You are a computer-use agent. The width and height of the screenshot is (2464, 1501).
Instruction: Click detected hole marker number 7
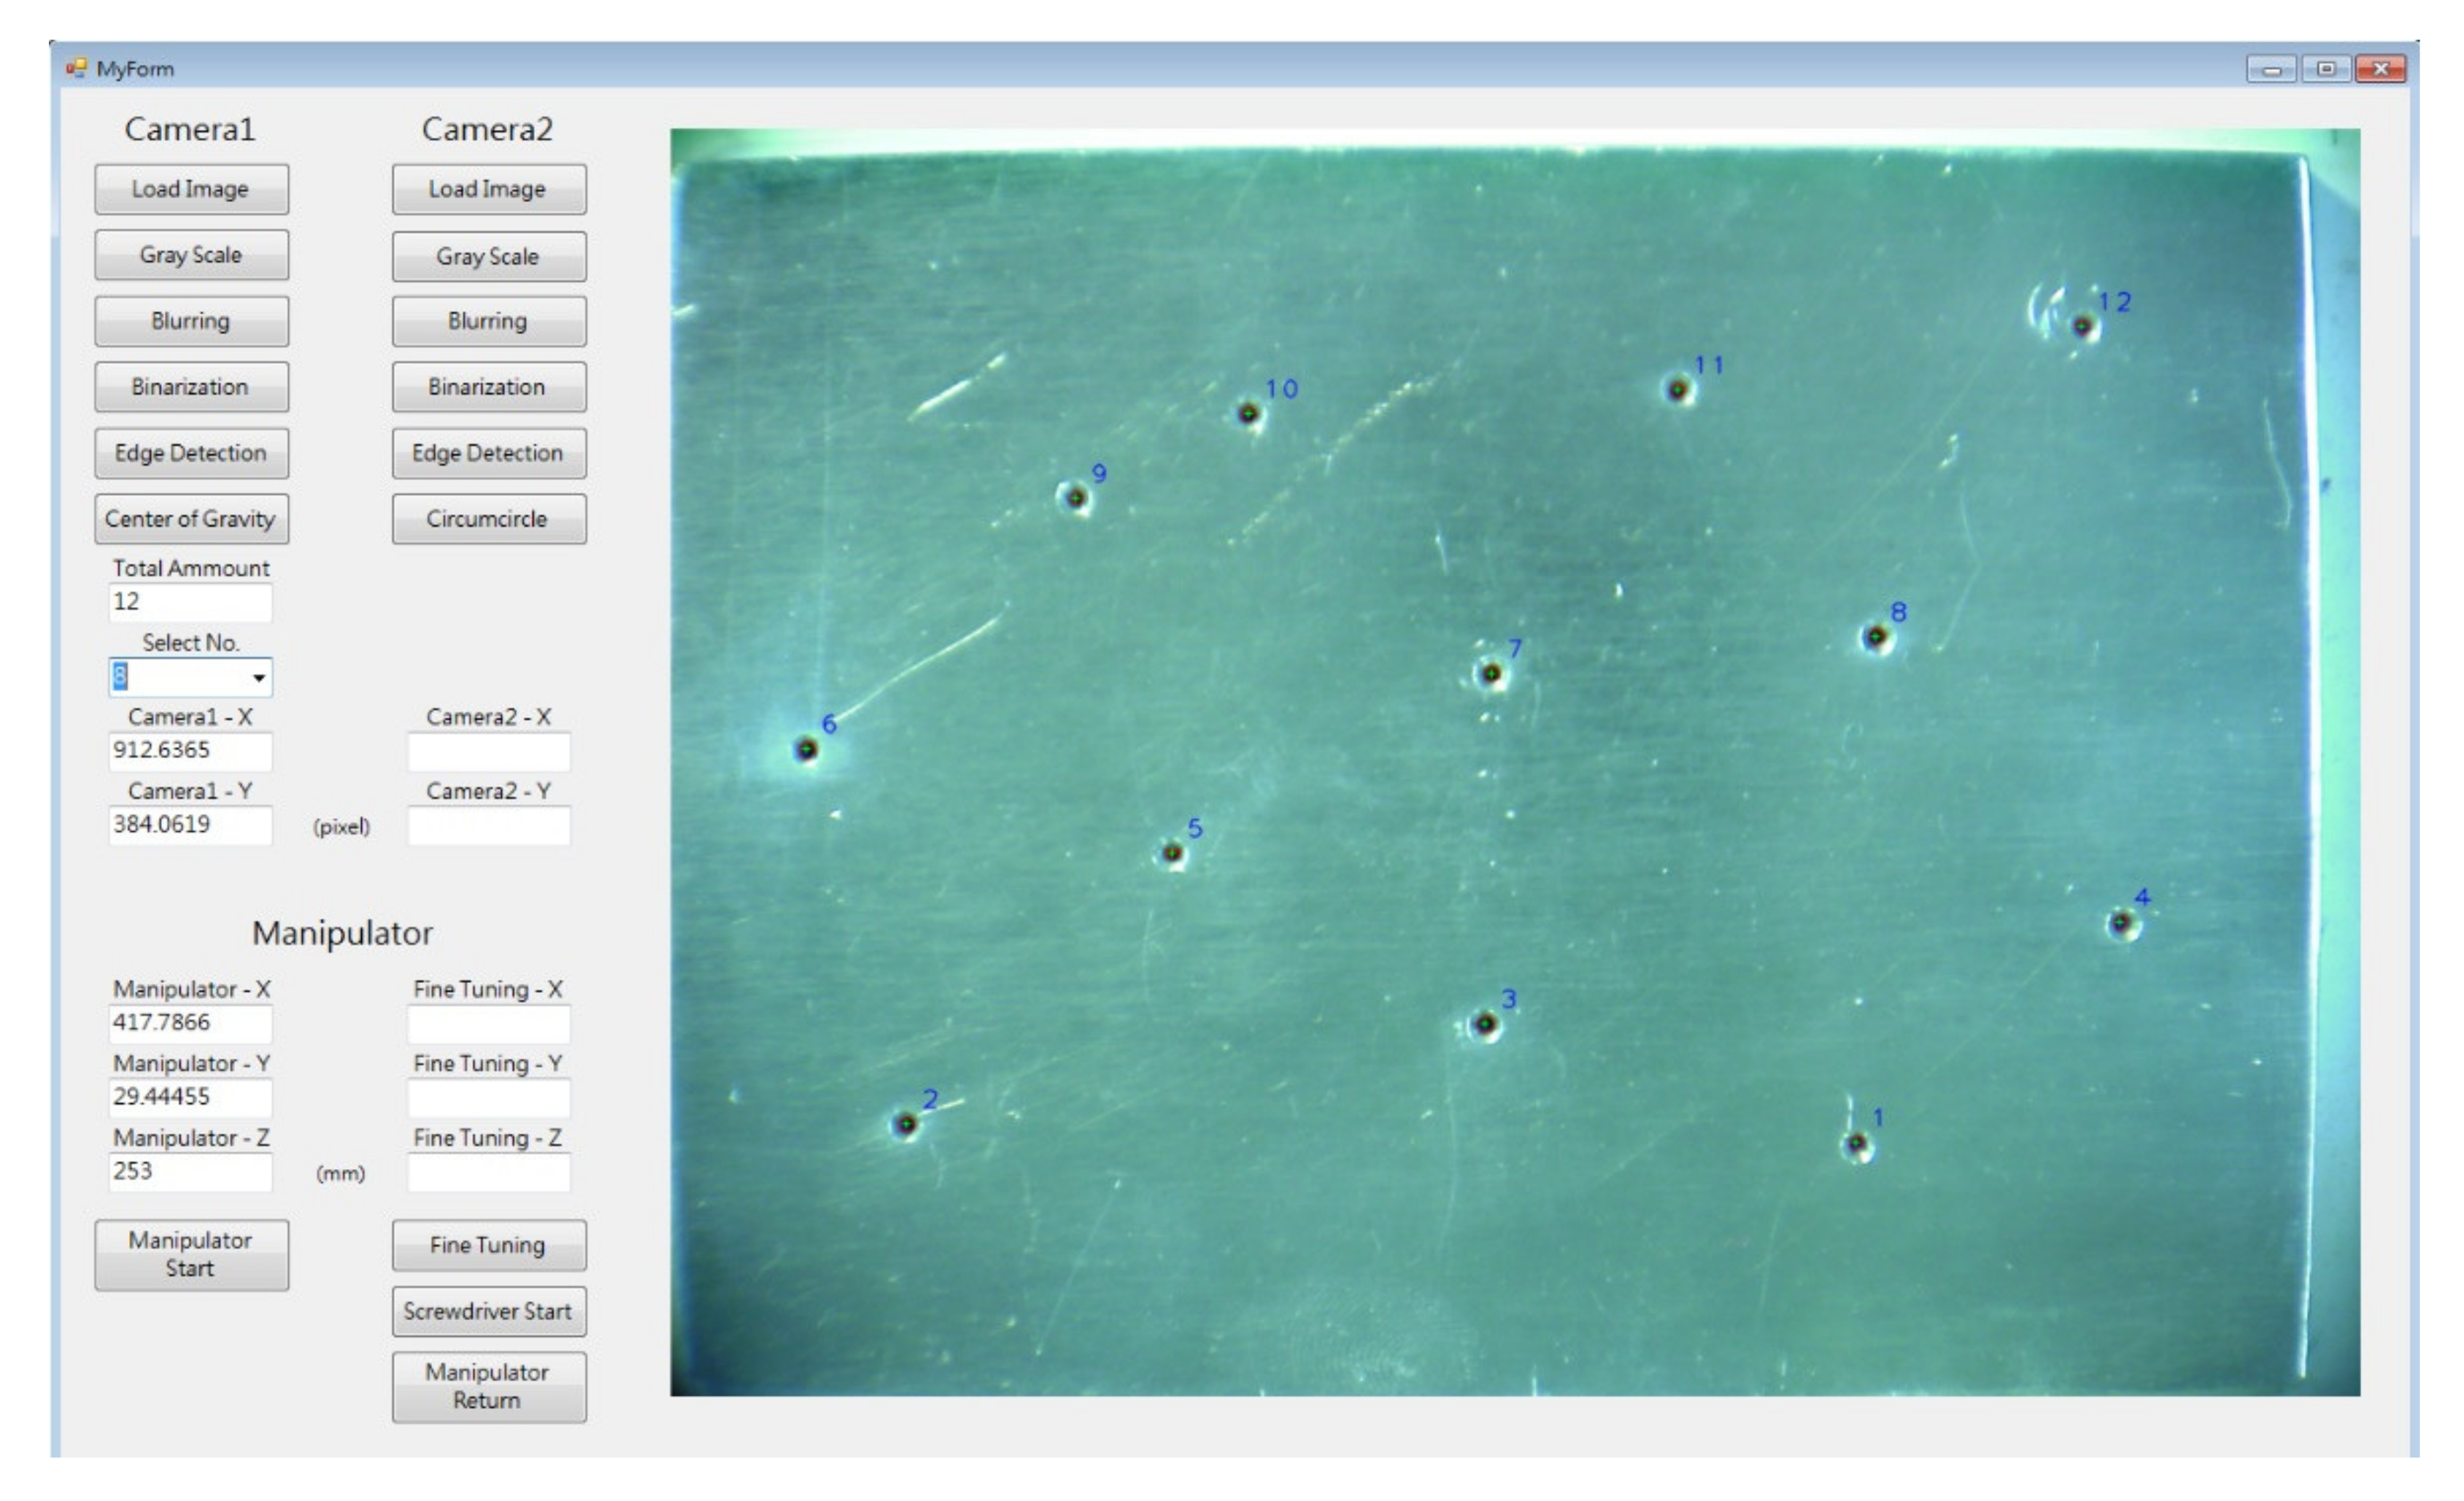pos(1491,673)
